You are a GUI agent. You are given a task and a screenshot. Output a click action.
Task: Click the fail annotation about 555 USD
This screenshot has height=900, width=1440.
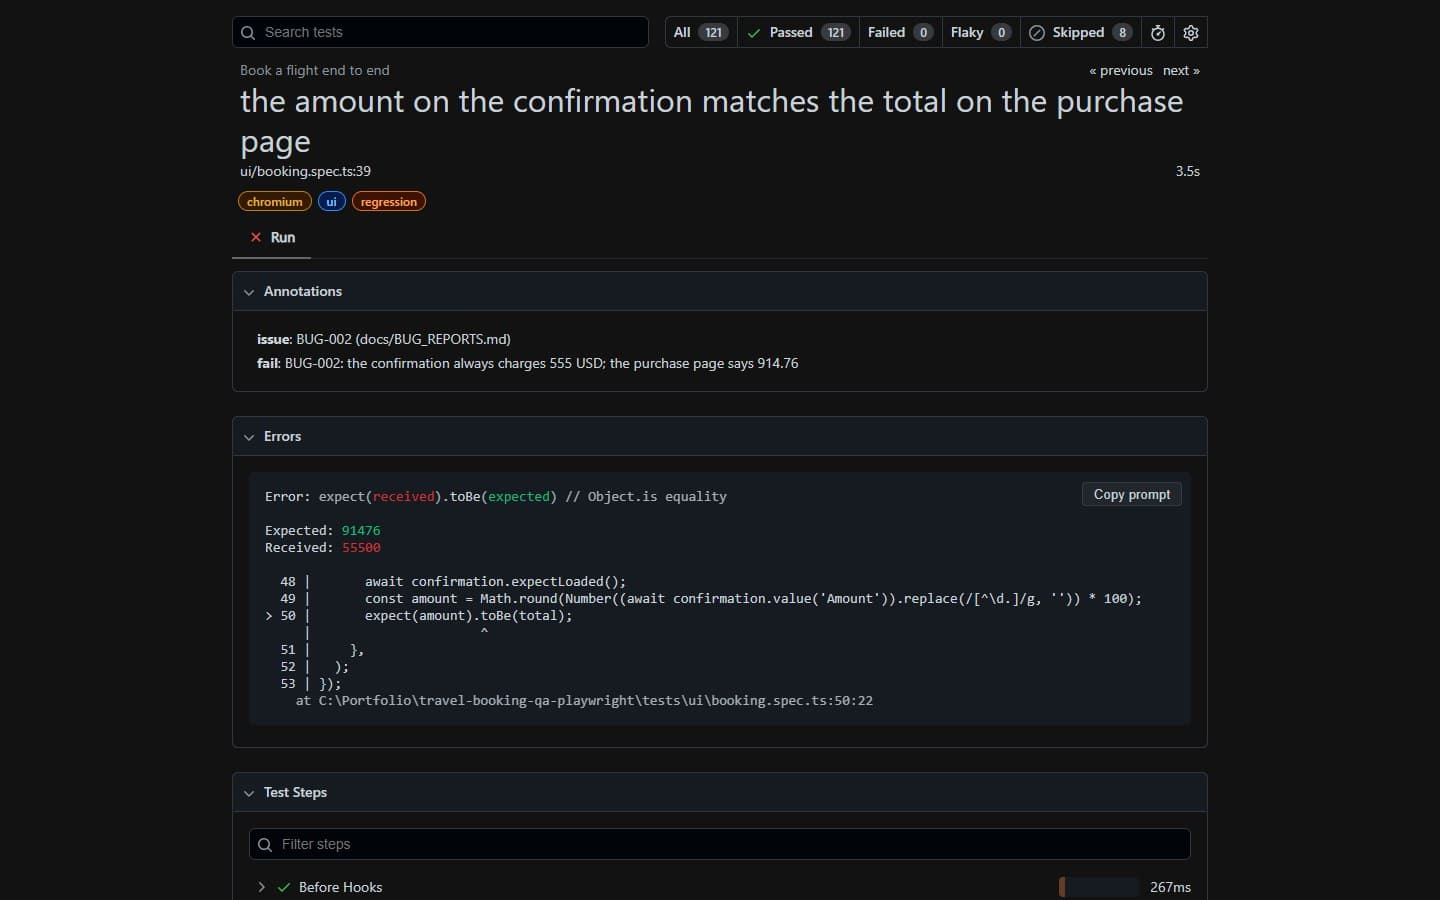point(528,364)
